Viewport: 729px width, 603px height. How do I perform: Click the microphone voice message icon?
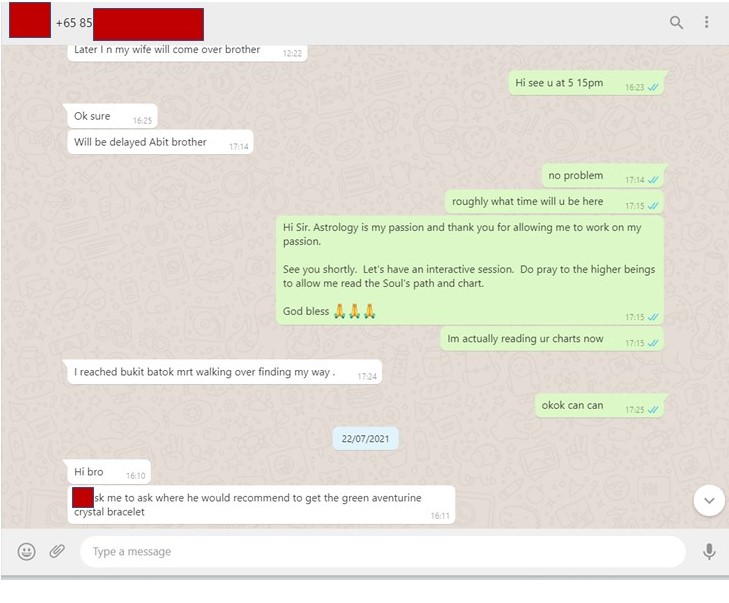click(x=709, y=551)
